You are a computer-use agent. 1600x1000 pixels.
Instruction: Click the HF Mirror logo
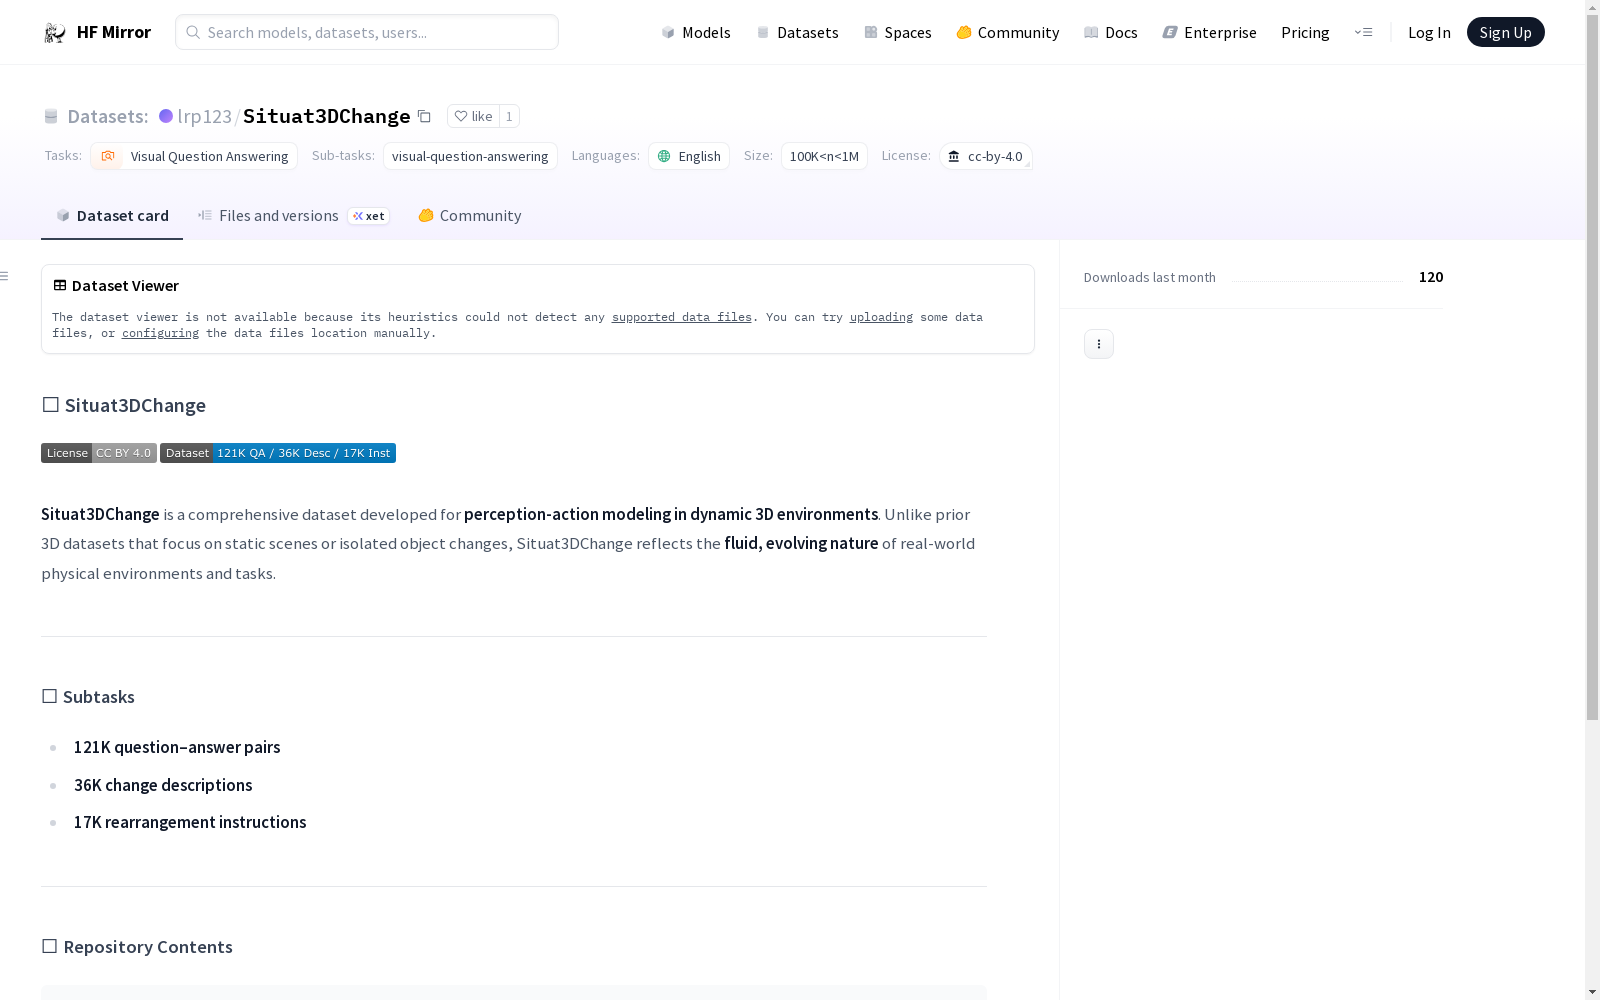coord(97,32)
